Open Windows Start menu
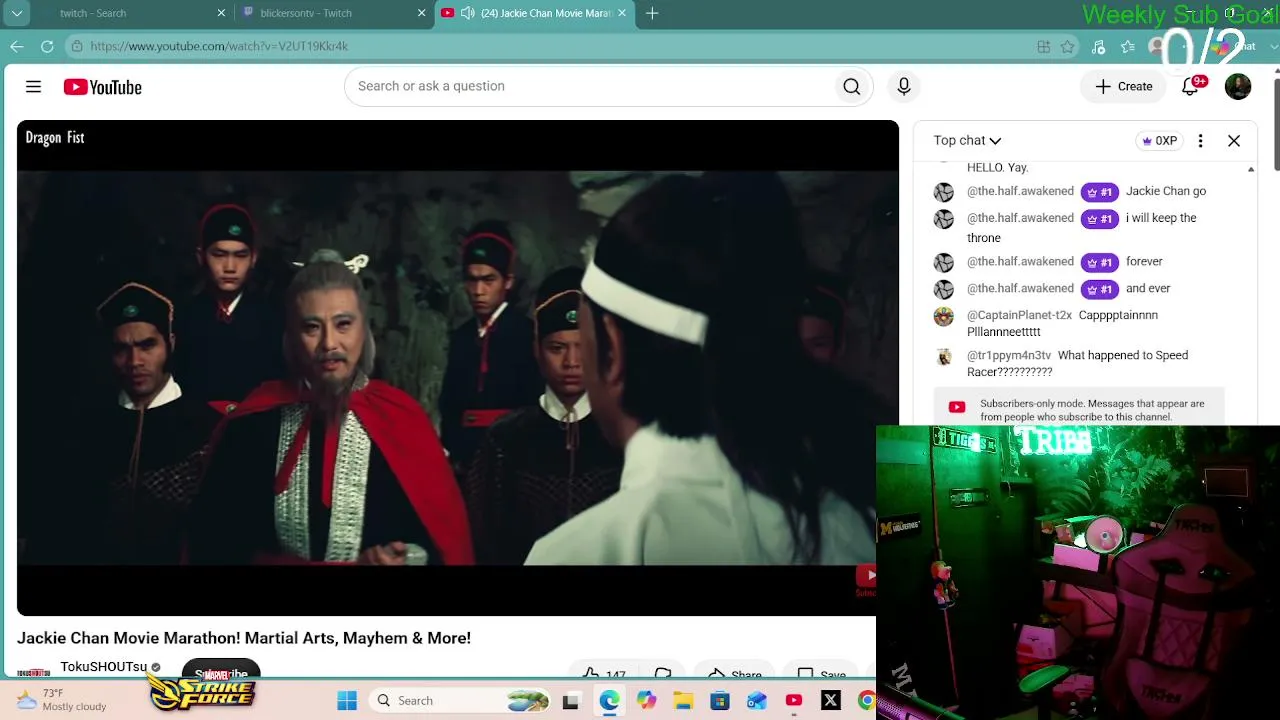1280x720 pixels. pos(347,701)
